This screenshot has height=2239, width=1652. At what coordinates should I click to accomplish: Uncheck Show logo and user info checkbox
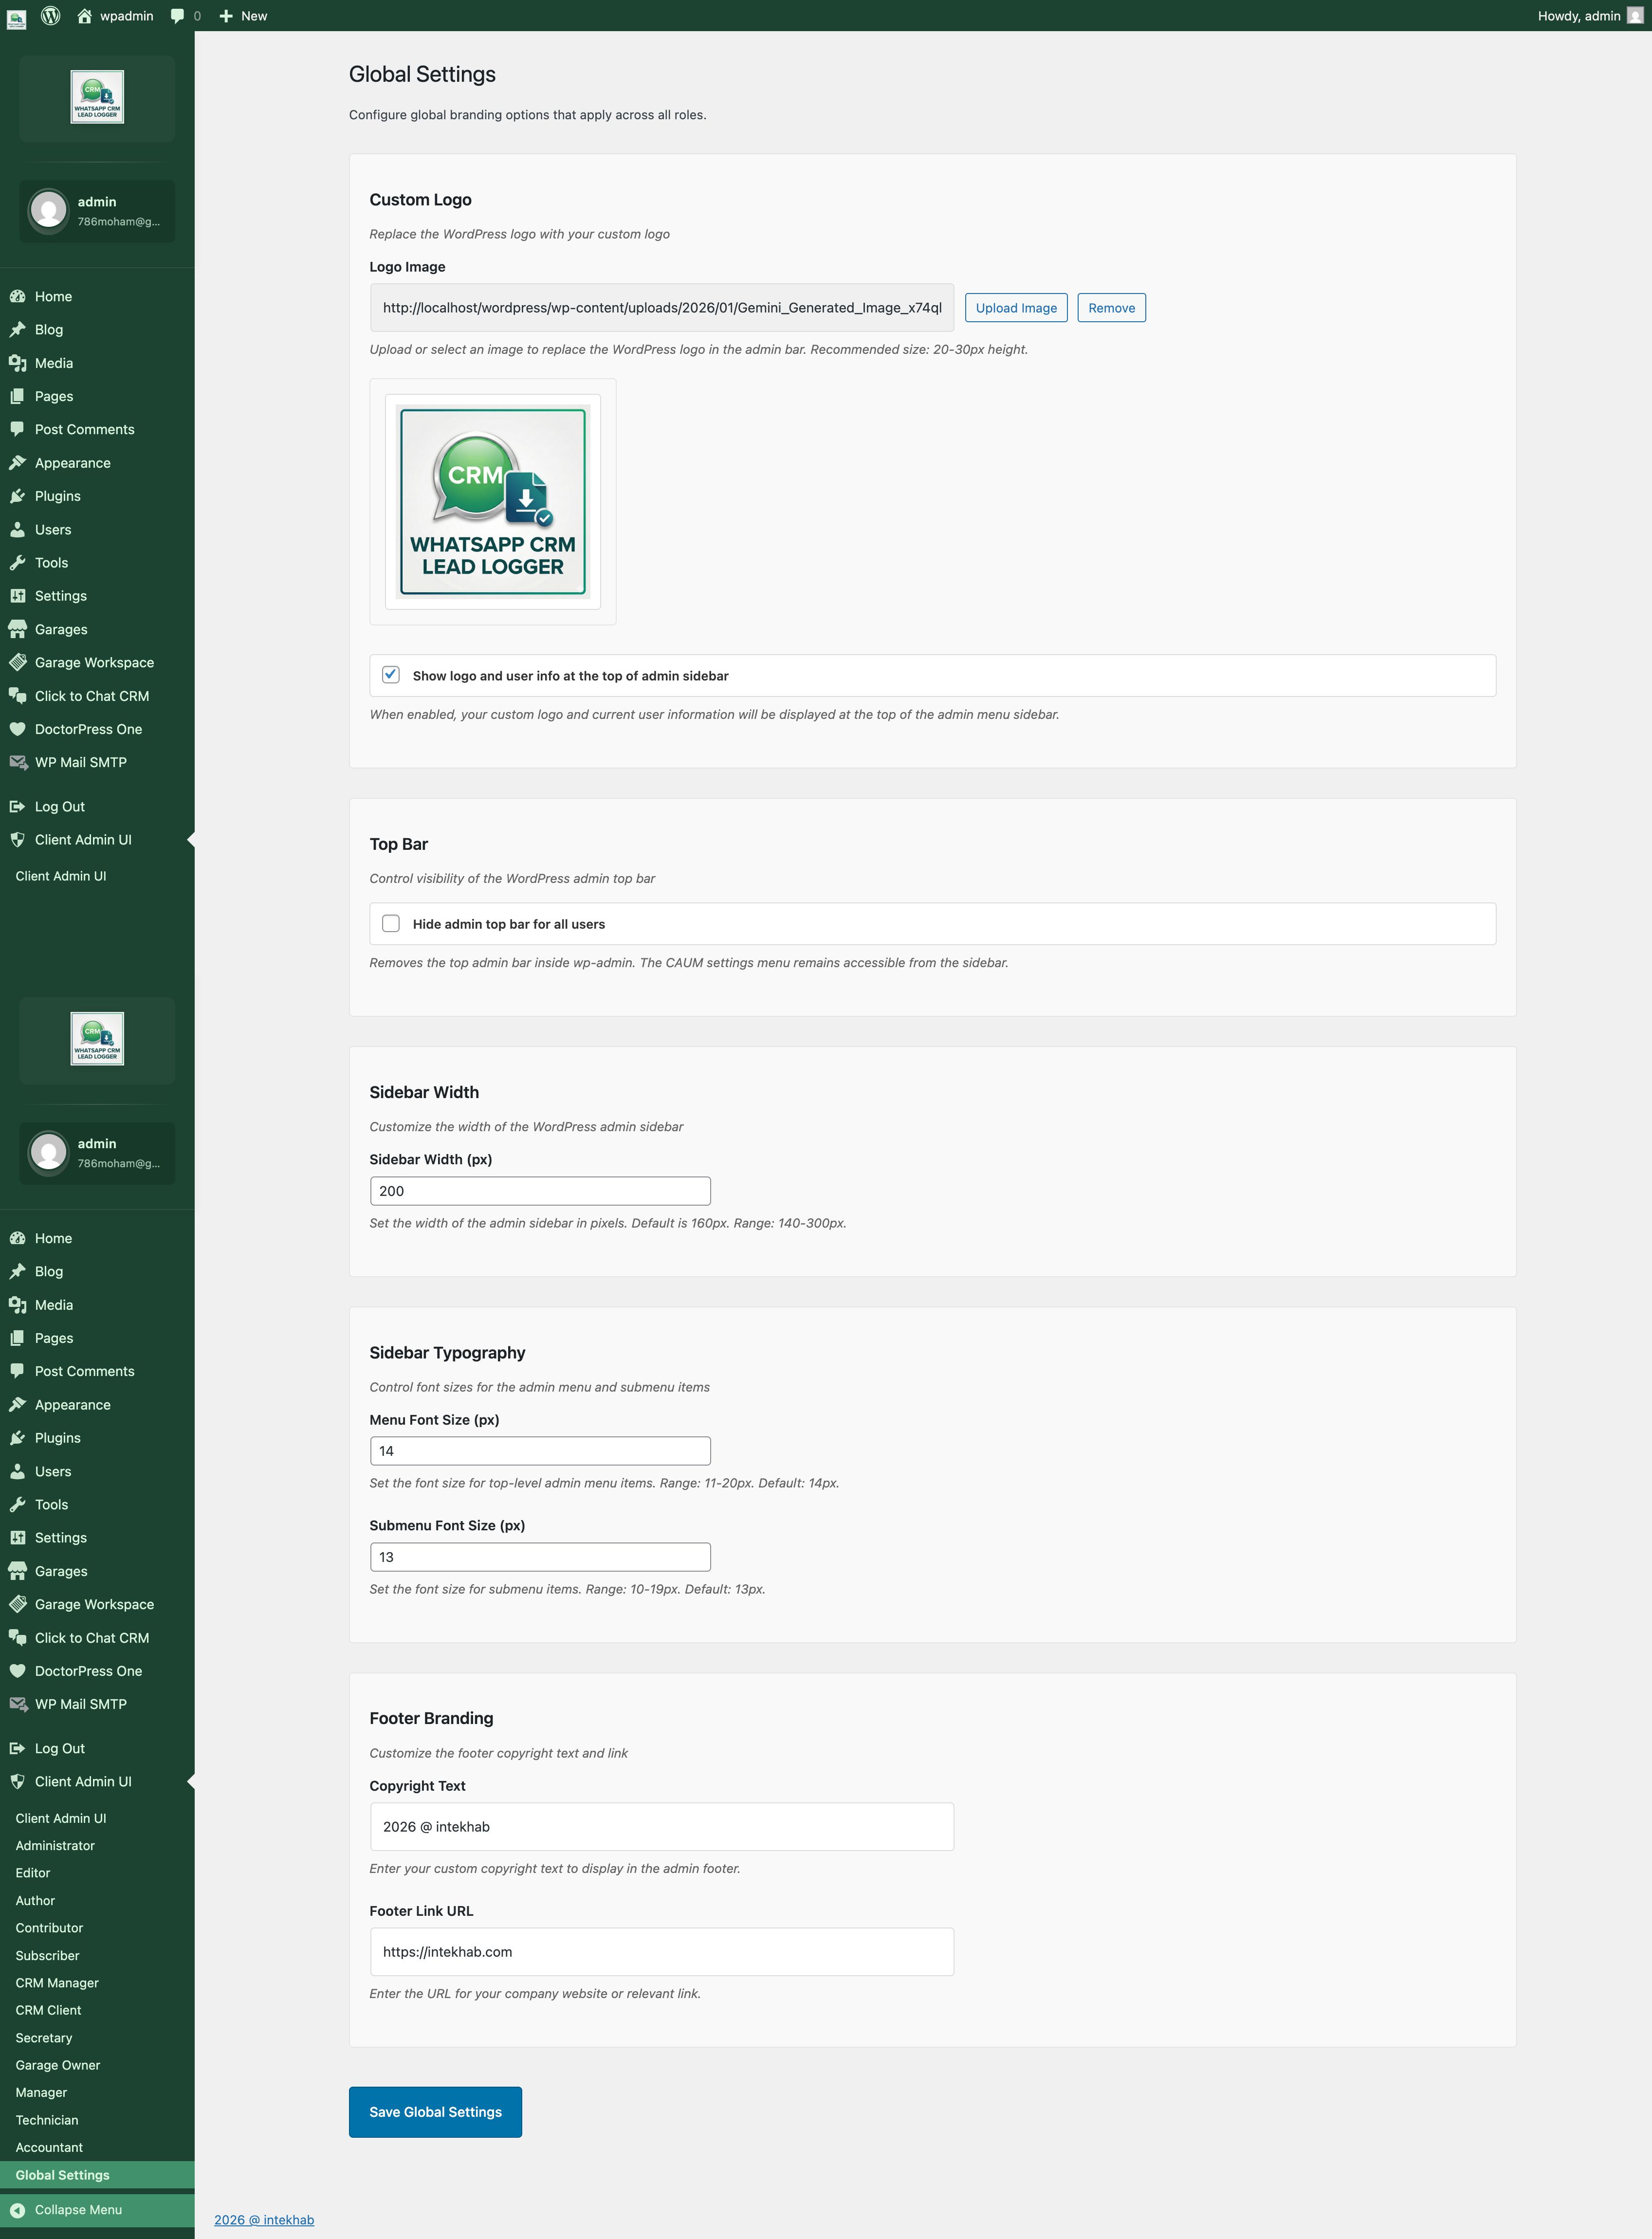click(x=391, y=675)
